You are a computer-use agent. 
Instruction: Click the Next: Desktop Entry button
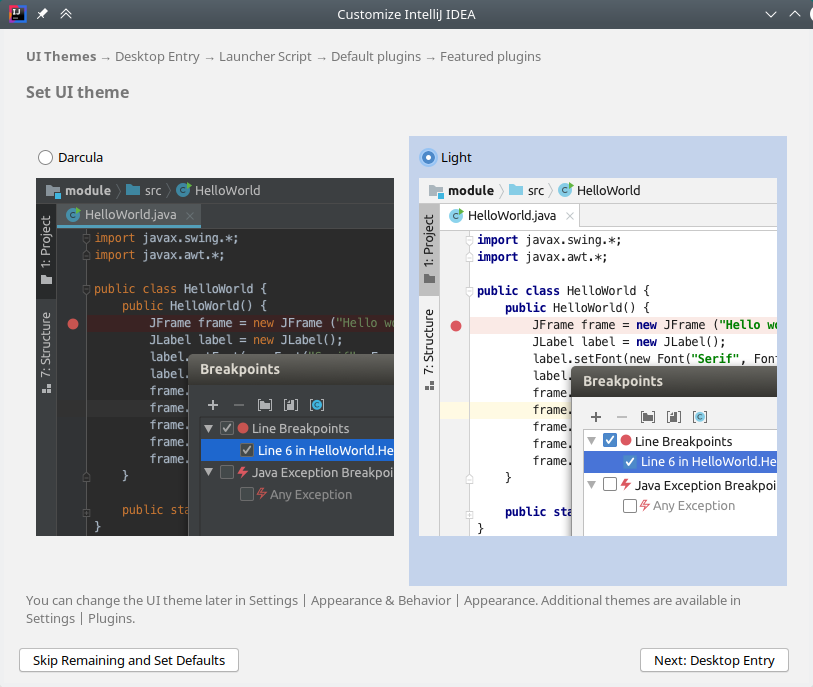(714, 660)
